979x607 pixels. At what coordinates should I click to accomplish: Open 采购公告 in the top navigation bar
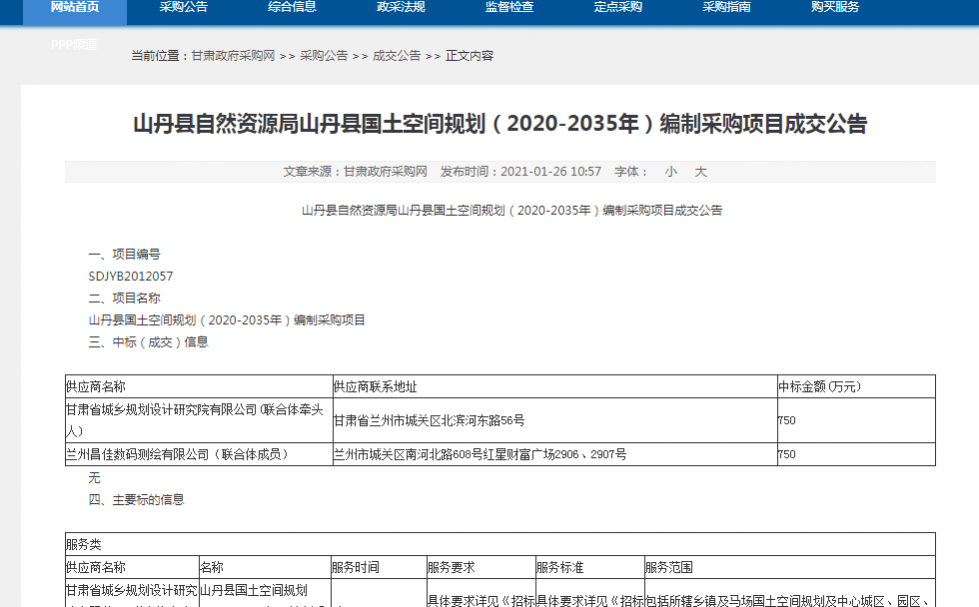[x=184, y=7]
